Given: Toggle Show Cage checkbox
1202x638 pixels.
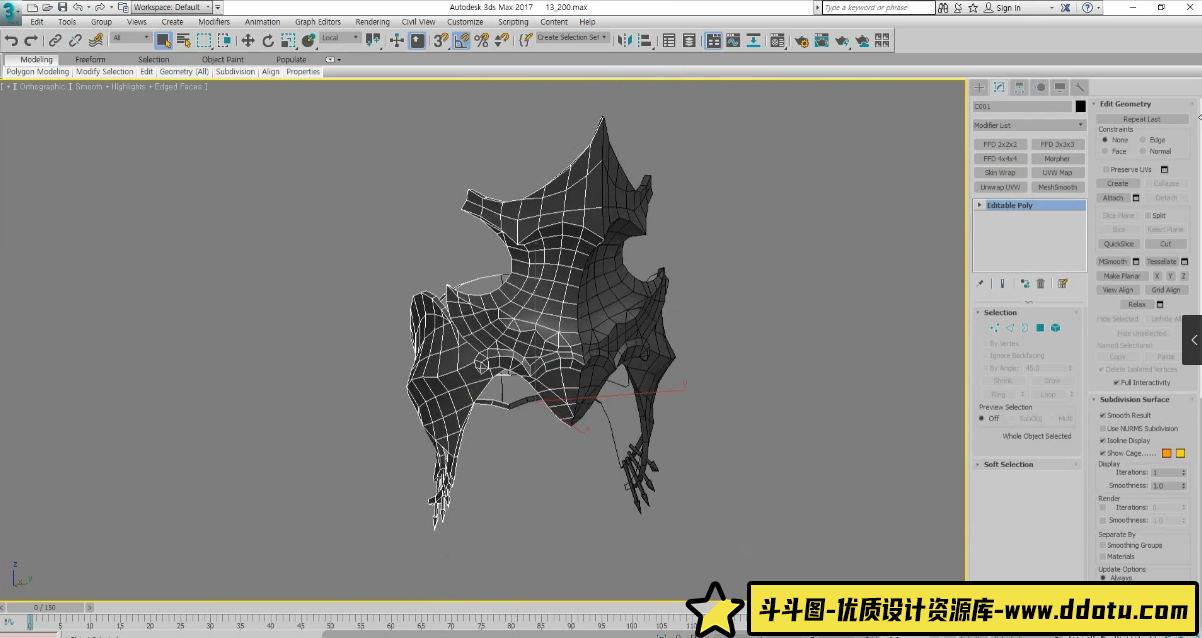Looking at the screenshot, I should (1103, 453).
